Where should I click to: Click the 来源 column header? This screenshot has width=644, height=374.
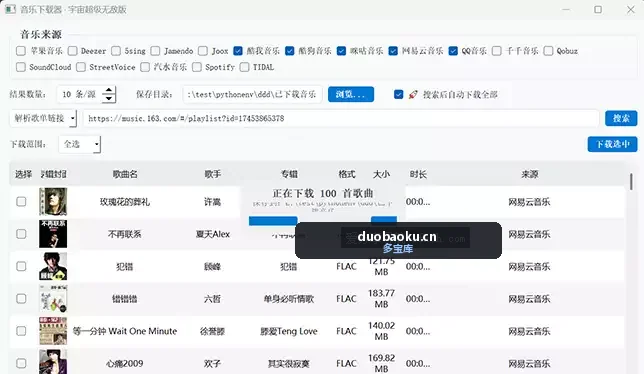point(529,174)
